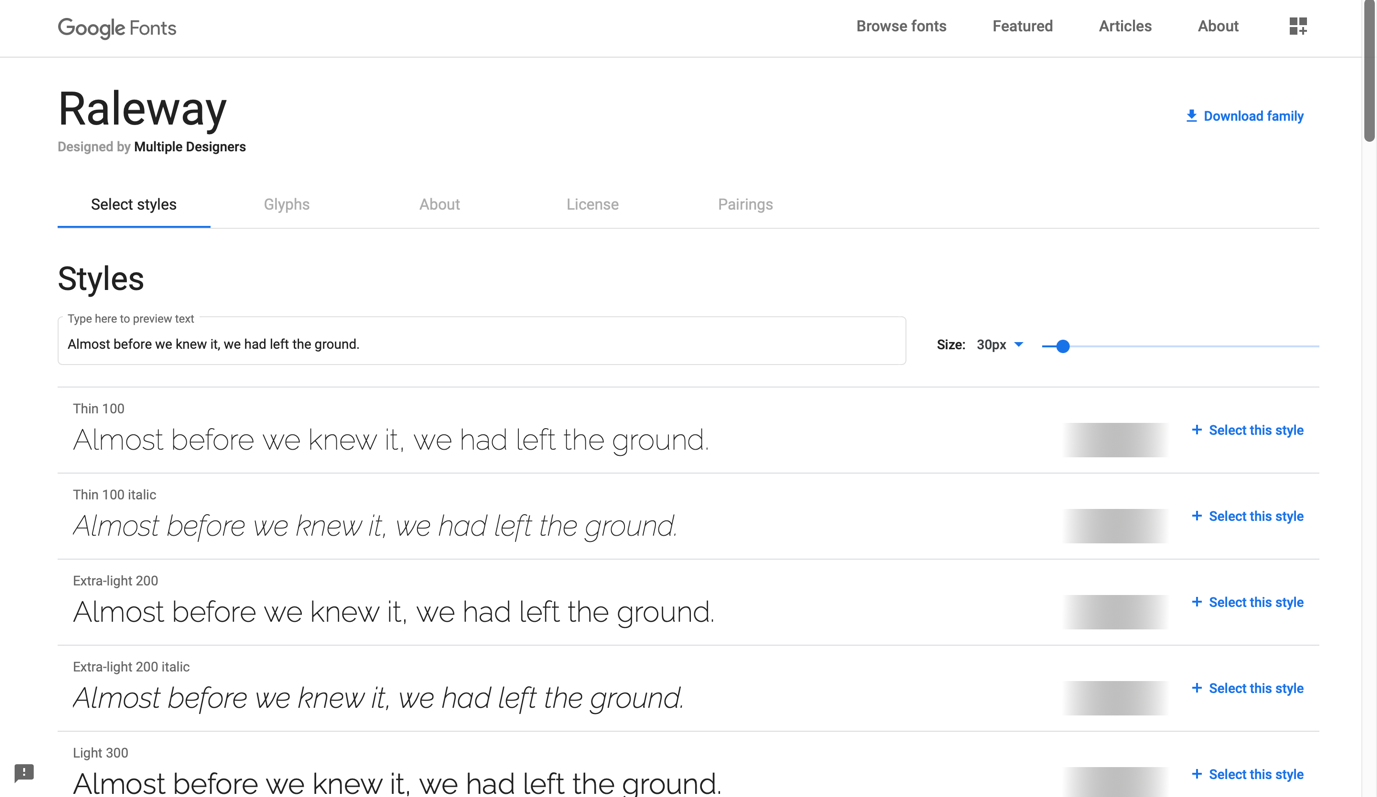Click the Extra-light 200 preview sentence
The height and width of the screenshot is (797, 1377).
[394, 612]
